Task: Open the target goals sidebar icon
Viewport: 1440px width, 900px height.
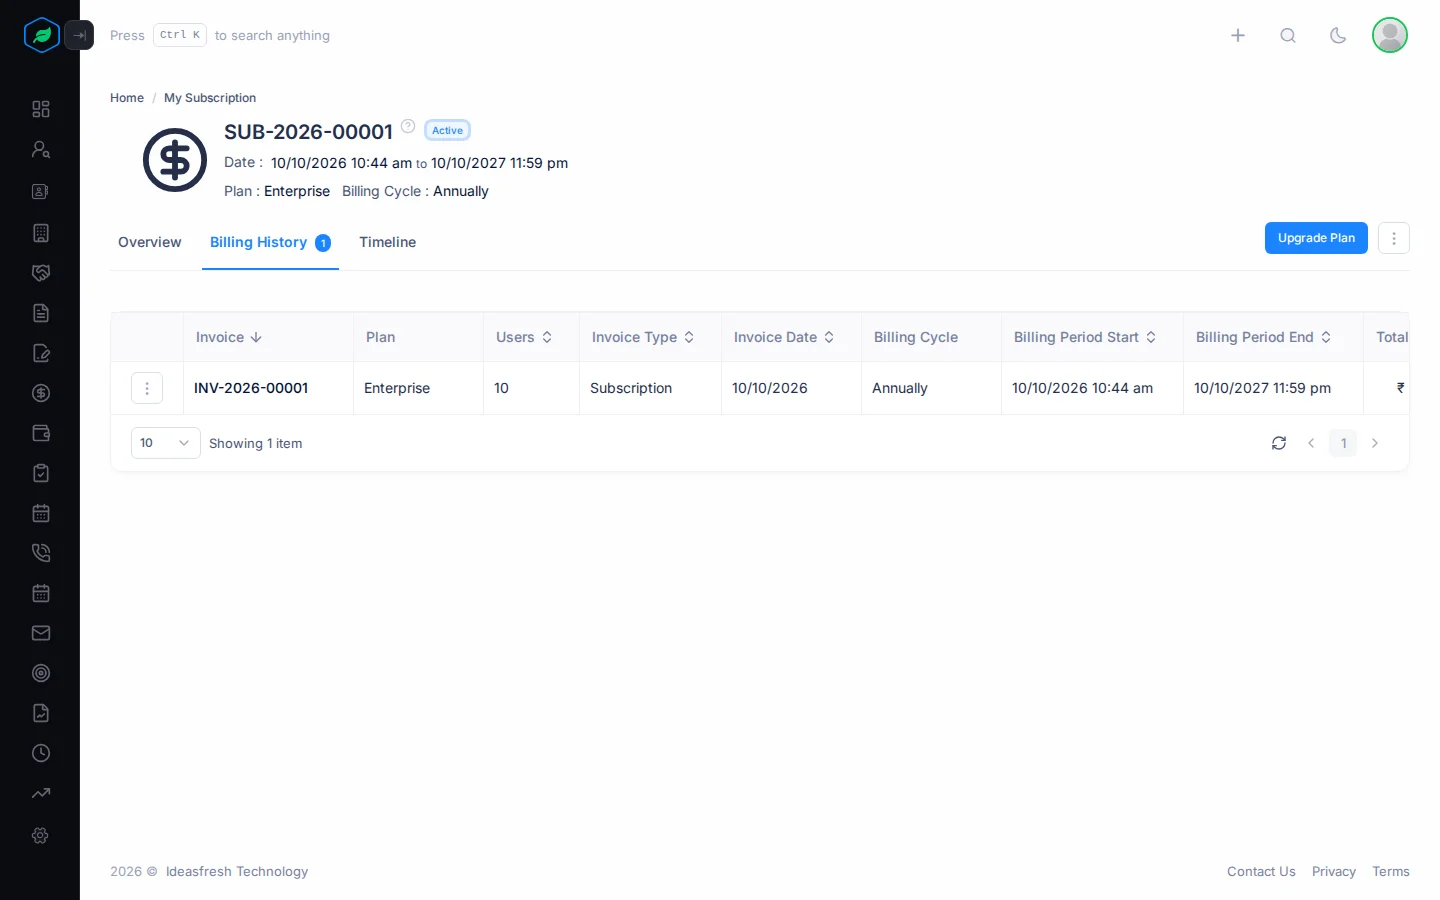Action: click(x=41, y=673)
